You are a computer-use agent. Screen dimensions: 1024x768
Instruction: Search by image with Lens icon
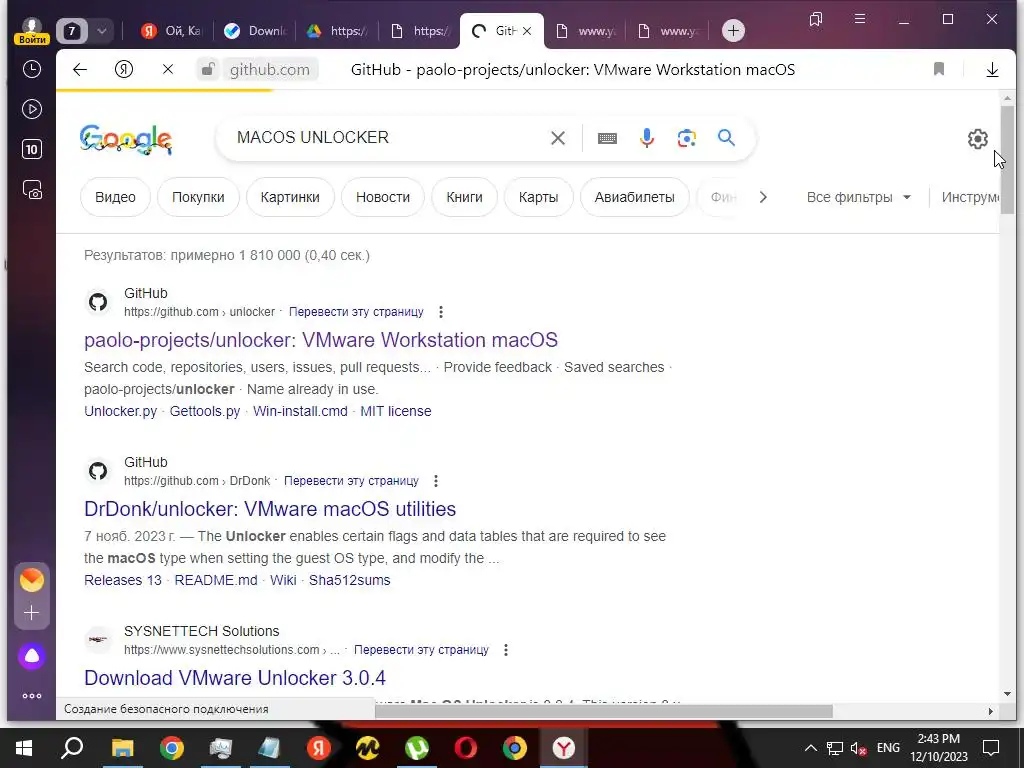[x=686, y=138]
